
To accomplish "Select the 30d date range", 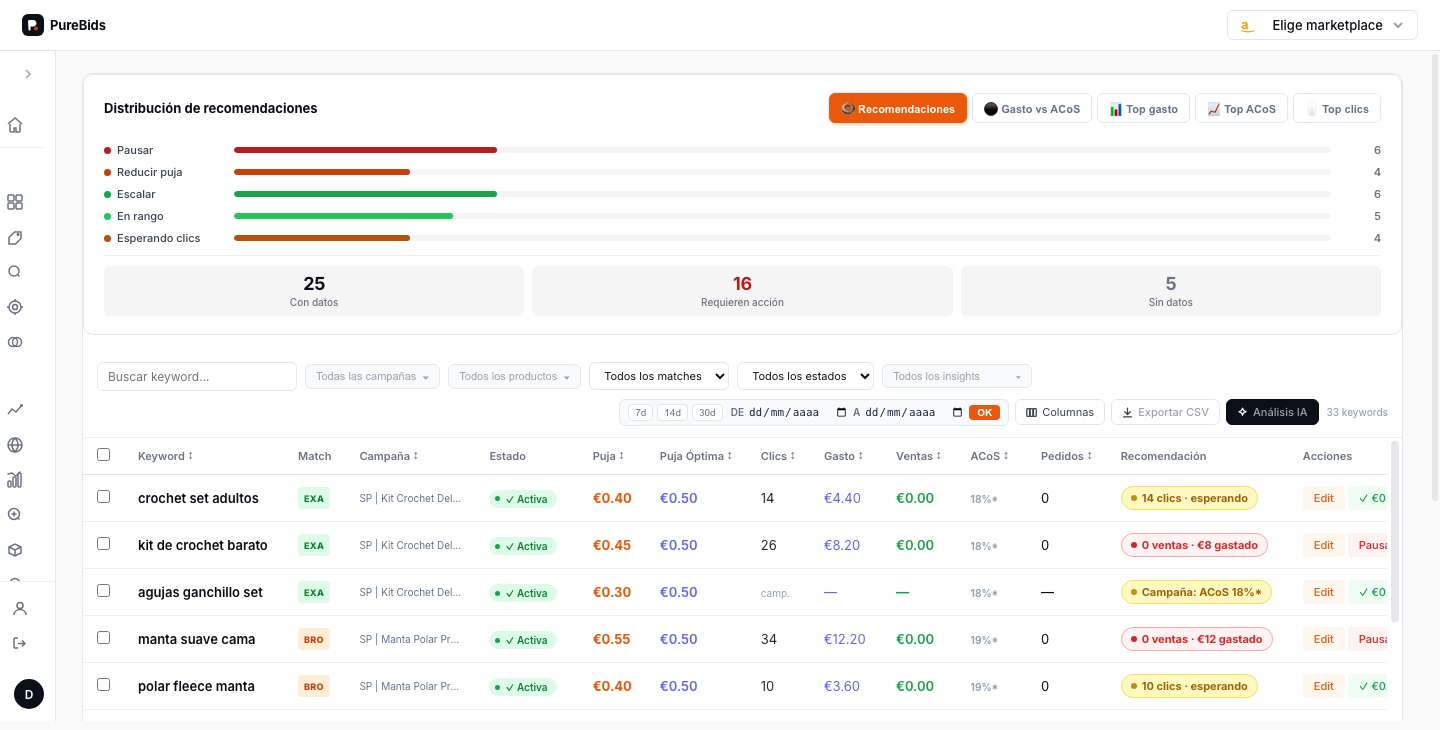I will tap(707, 412).
